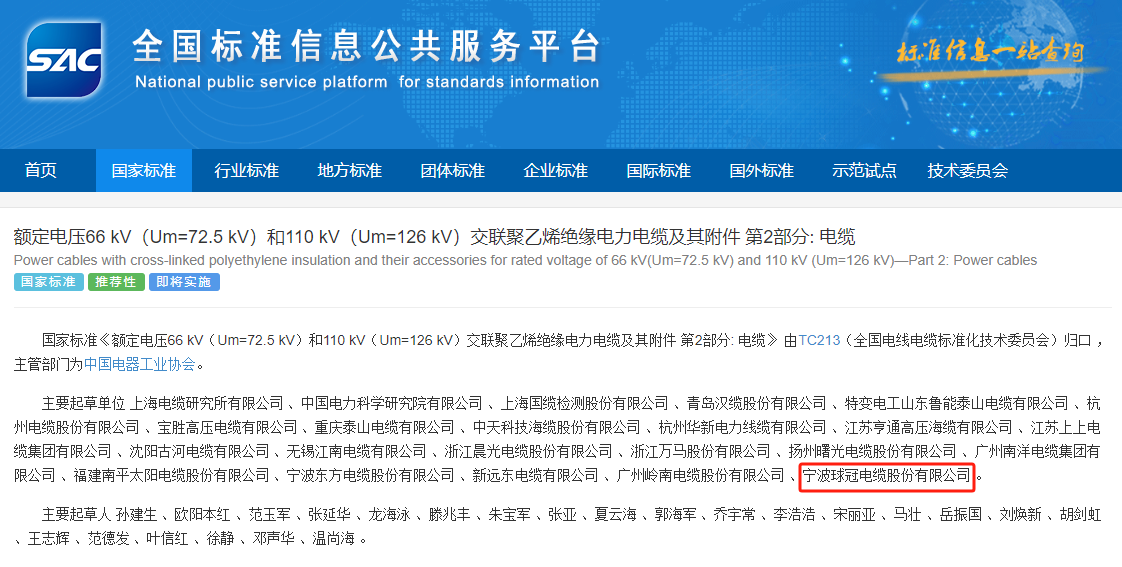Click 青岛汉缆股份有限公司 text
This screenshot has height=567, width=1122.
click(x=756, y=404)
